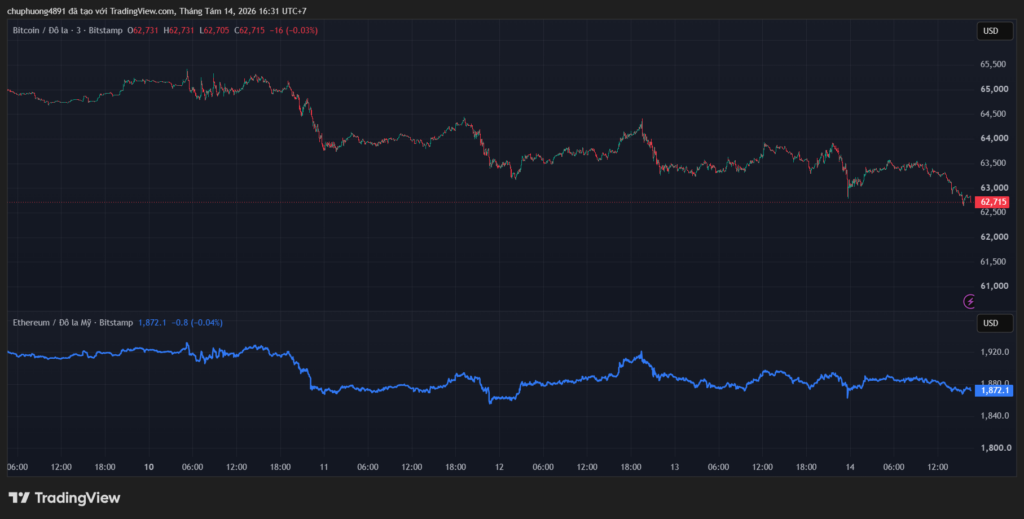
Task: Click the TradingView logo at the bottom
Action: pyautogui.click(x=64, y=497)
